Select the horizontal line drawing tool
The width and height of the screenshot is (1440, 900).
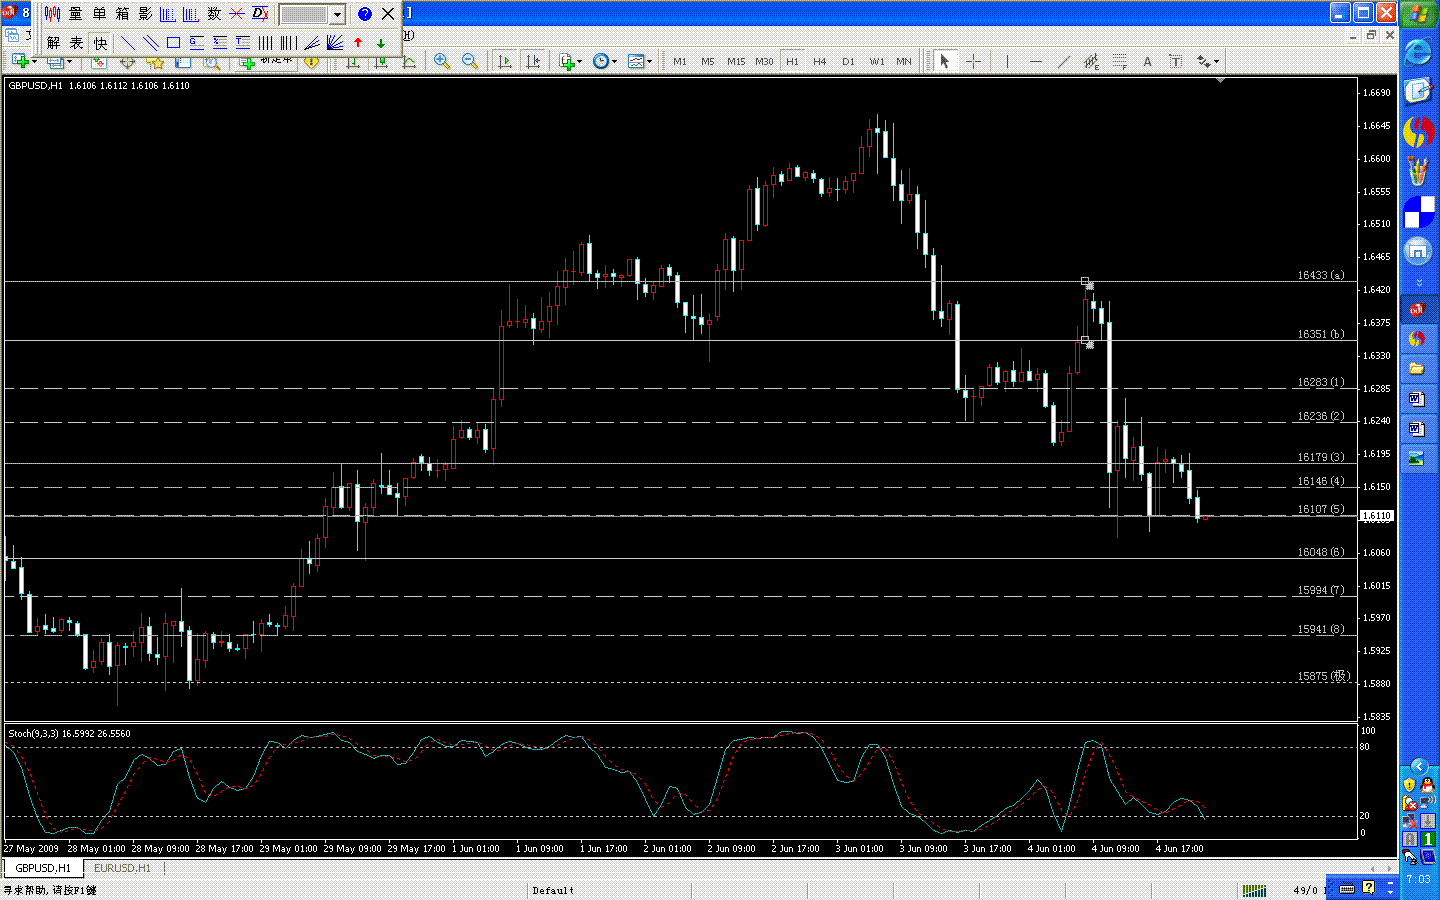tap(1035, 61)
